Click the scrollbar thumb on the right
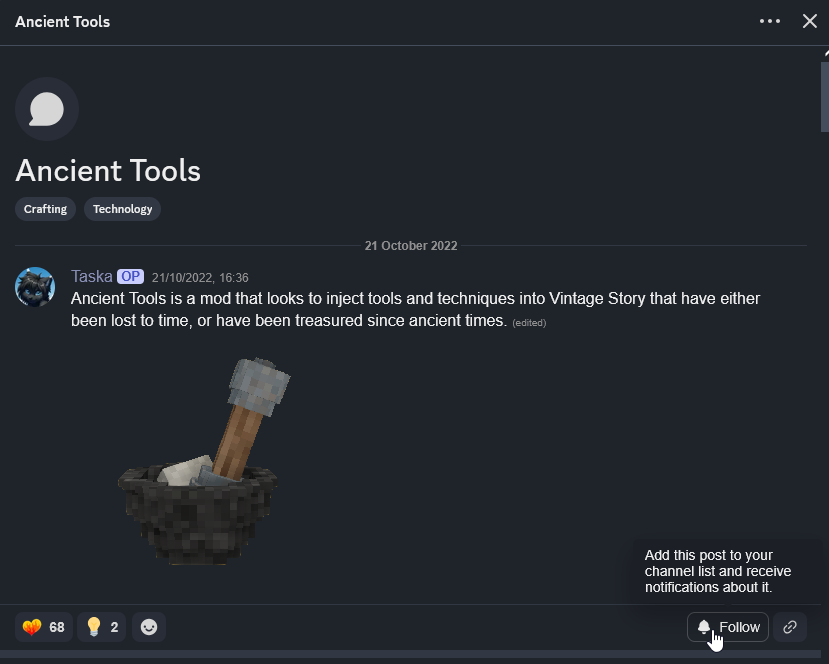This screenshot has height=664, width=829. pos(825,96)
